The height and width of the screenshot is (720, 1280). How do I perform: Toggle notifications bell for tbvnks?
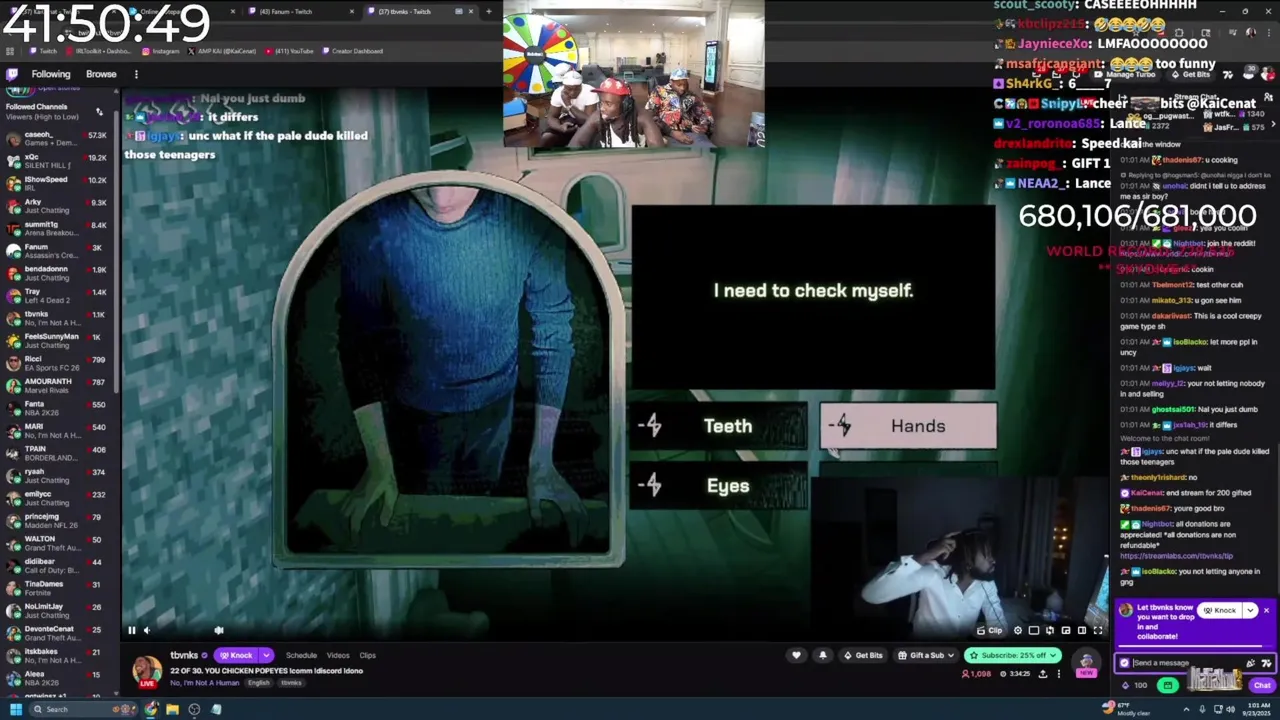click(x=823, y=655)
